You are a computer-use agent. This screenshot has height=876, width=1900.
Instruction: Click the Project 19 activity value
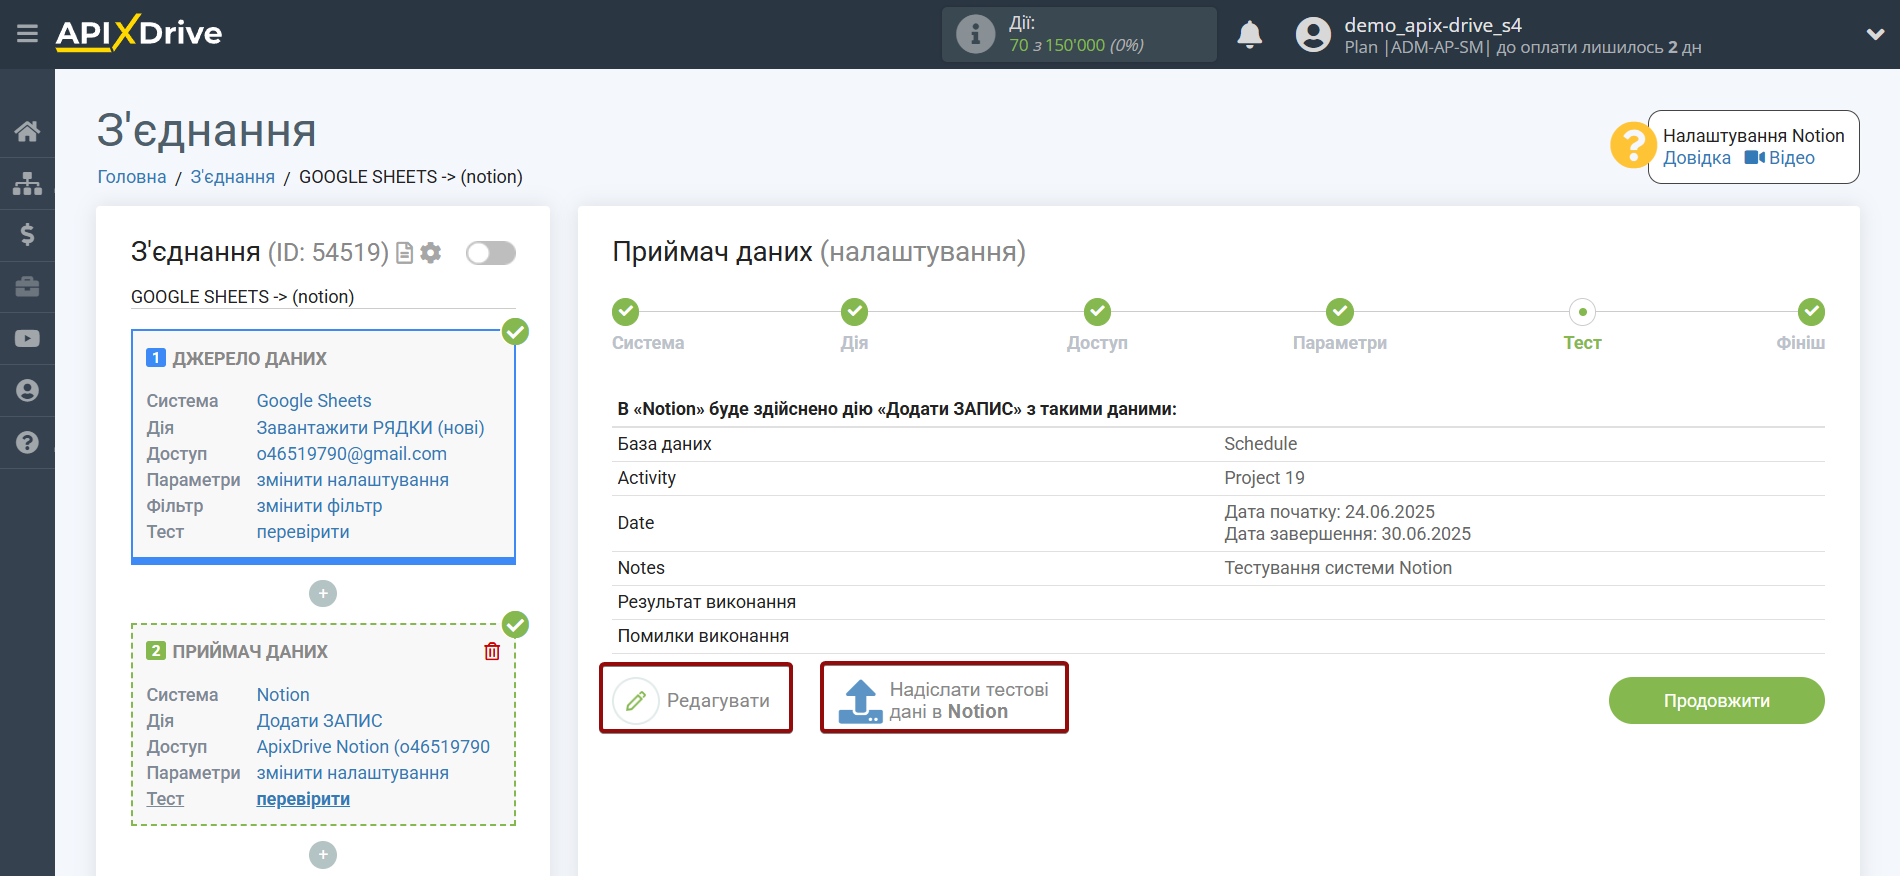click(x=1264, y=478)
